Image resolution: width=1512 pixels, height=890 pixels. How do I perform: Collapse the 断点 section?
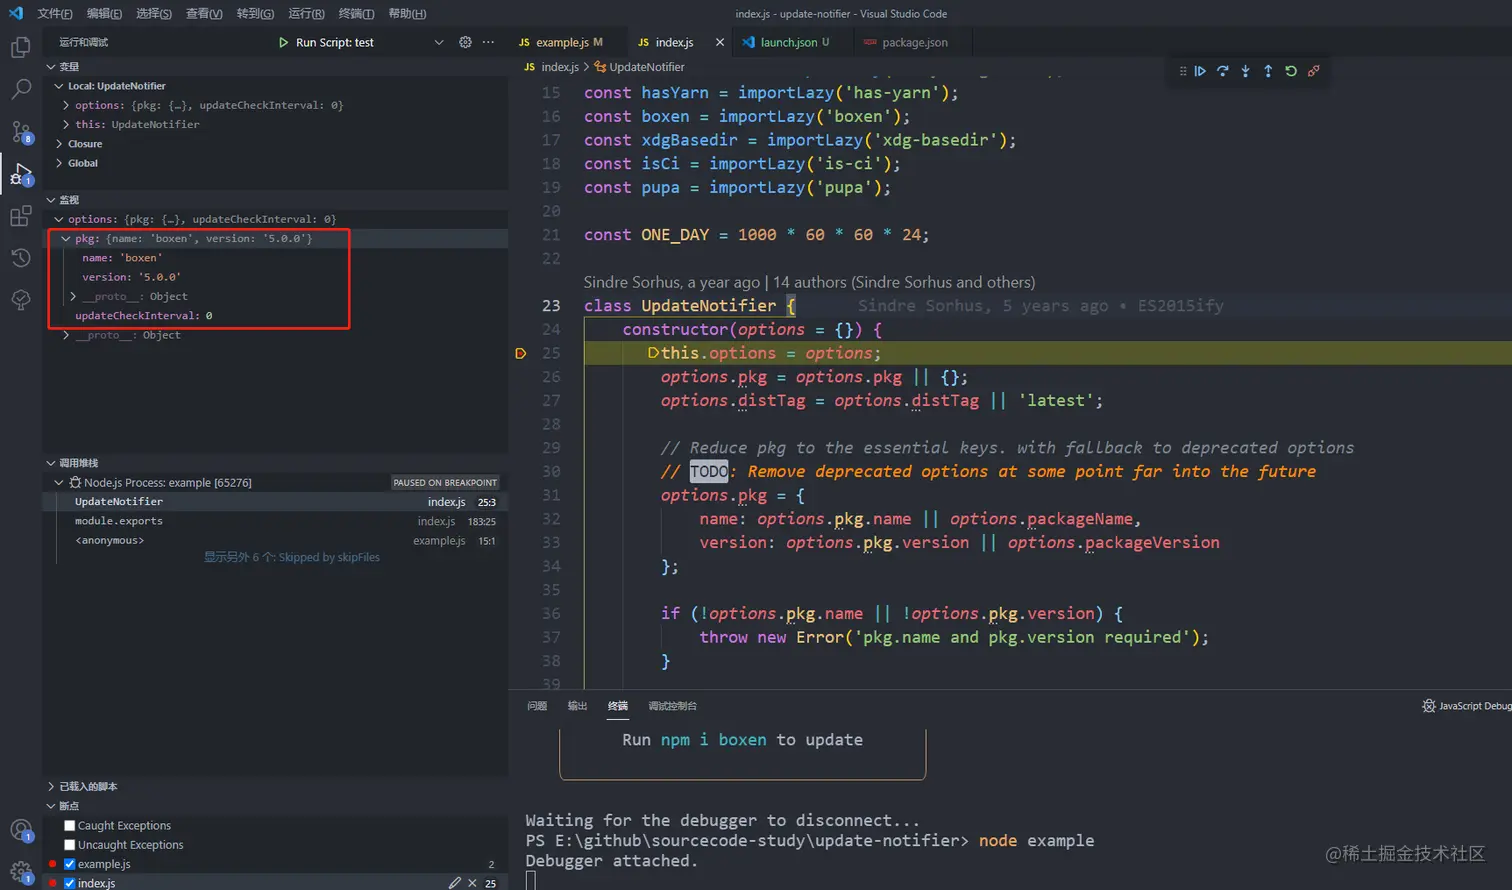tap(51, 806)
